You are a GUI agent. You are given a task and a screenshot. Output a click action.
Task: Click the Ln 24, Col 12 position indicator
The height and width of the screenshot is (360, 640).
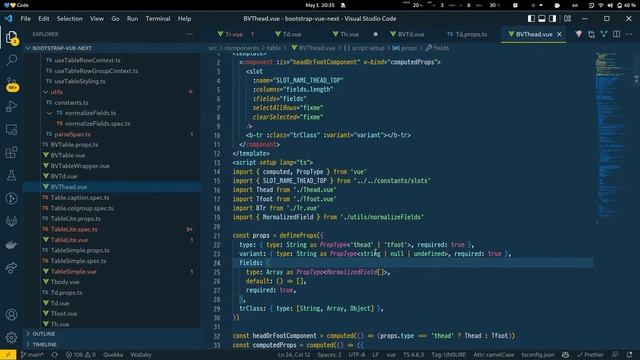tap(294, 355)
